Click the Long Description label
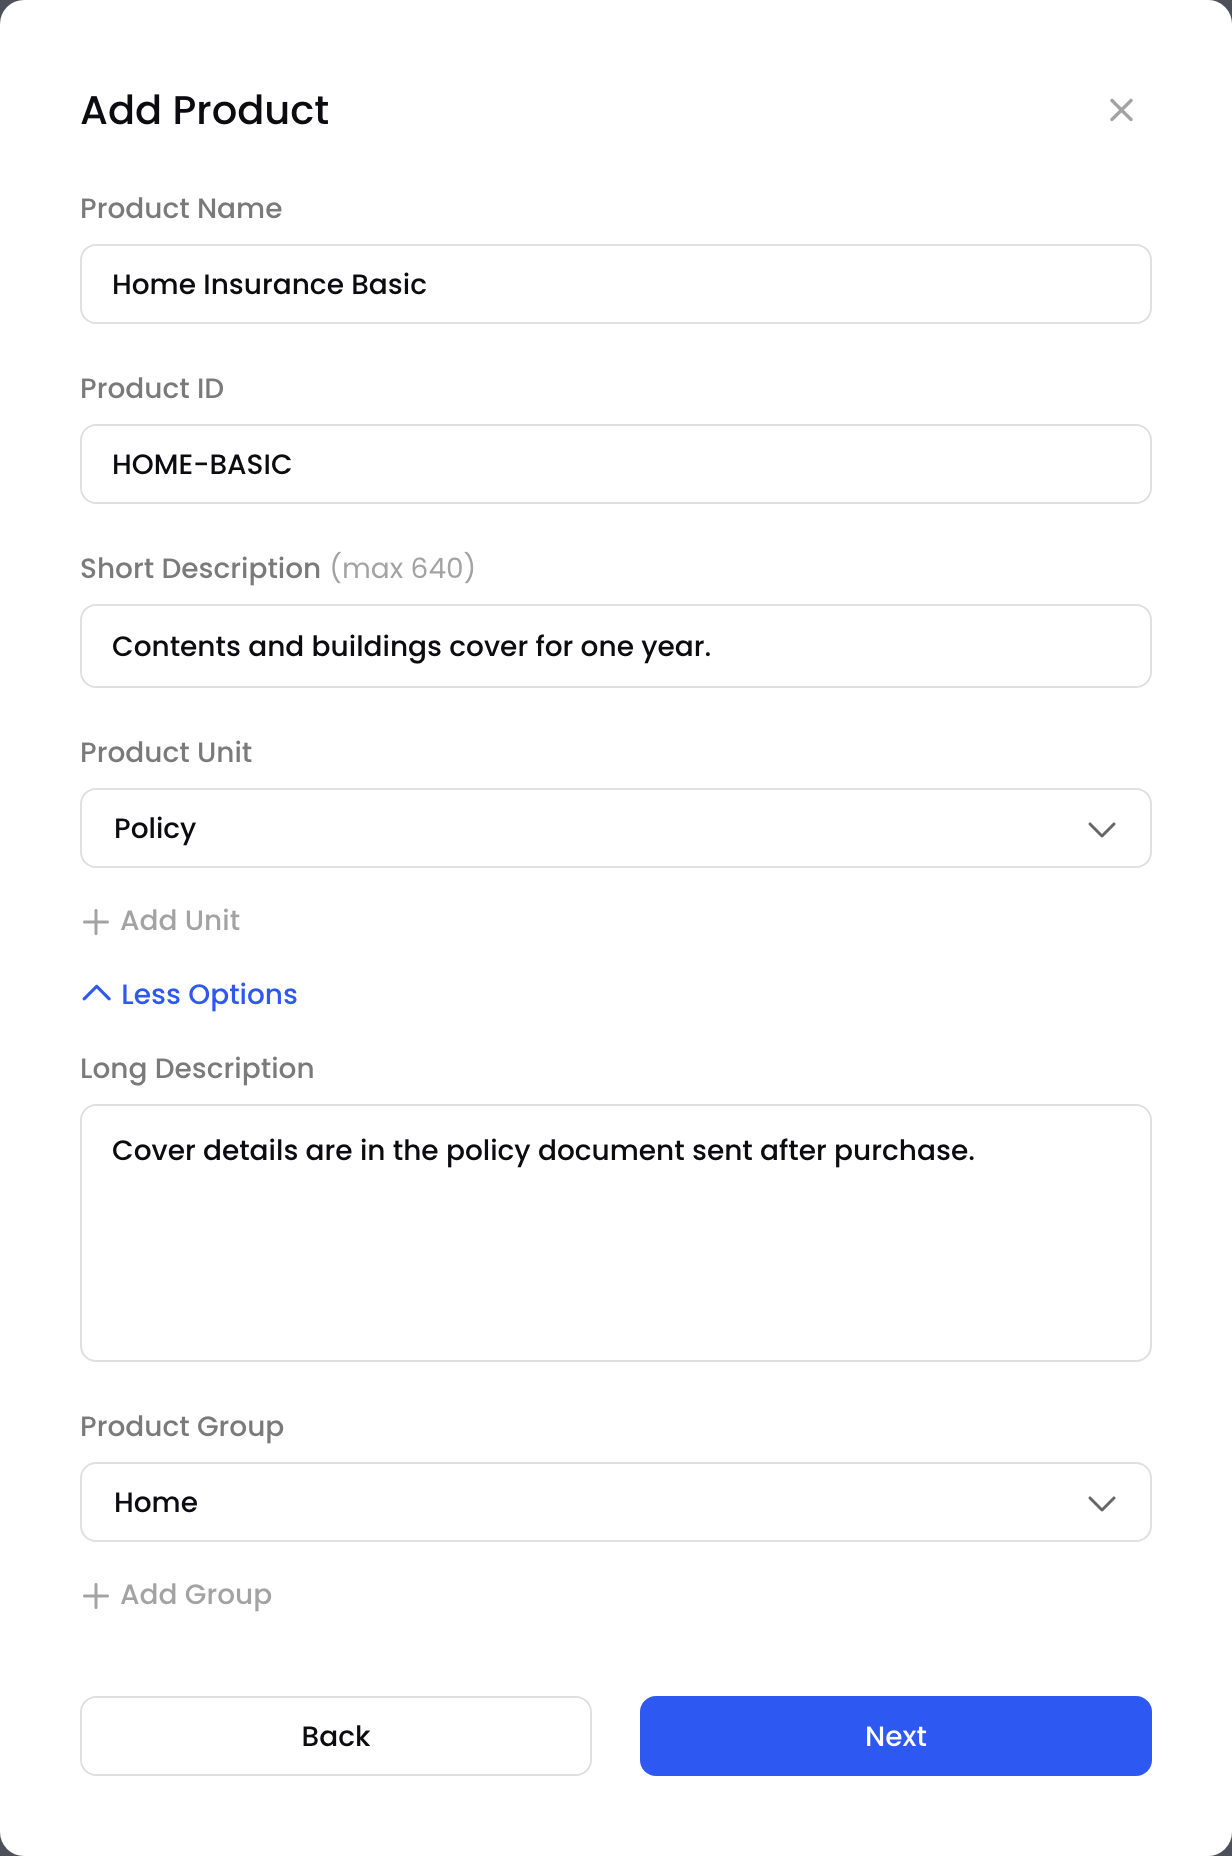 (197, 1068)
